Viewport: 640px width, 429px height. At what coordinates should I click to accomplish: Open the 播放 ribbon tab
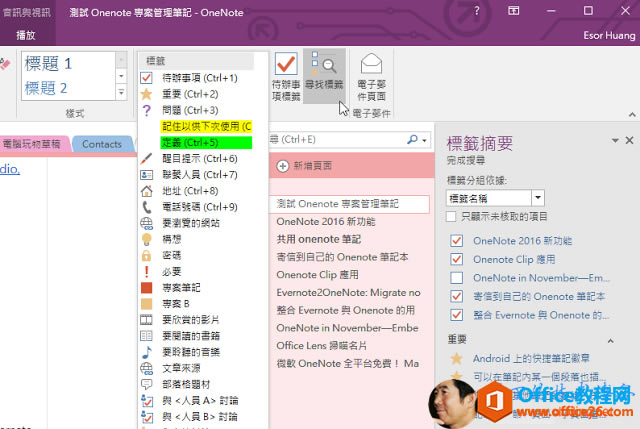click(x=25, y=35)
